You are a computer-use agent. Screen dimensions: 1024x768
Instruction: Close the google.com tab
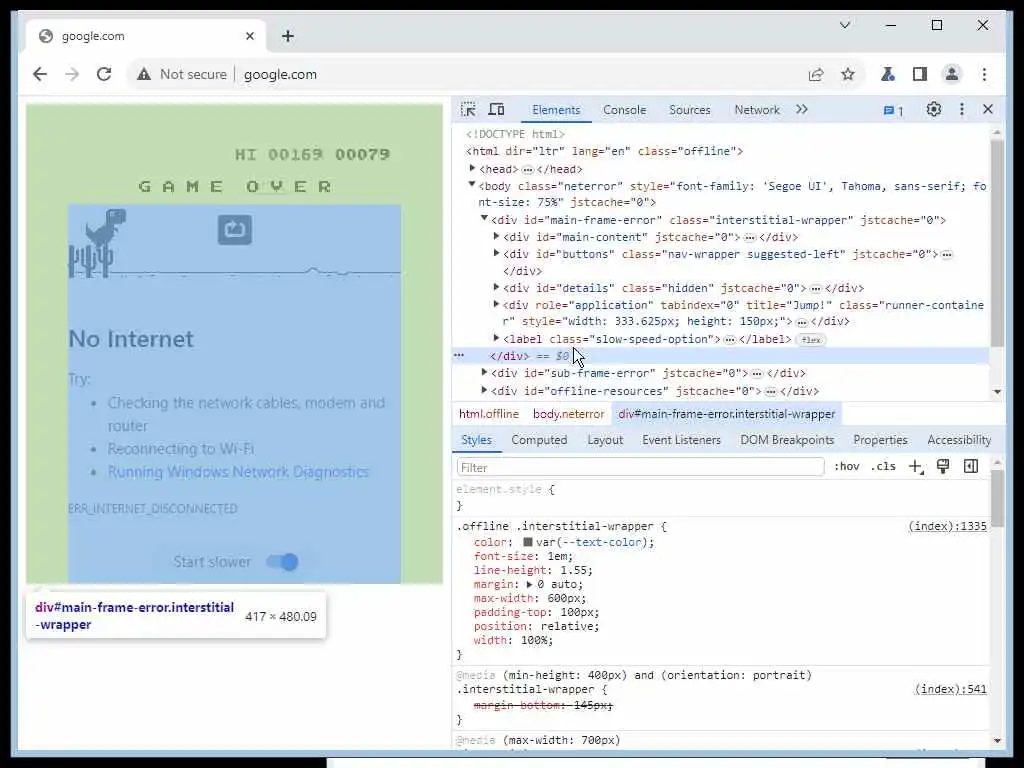249,36
